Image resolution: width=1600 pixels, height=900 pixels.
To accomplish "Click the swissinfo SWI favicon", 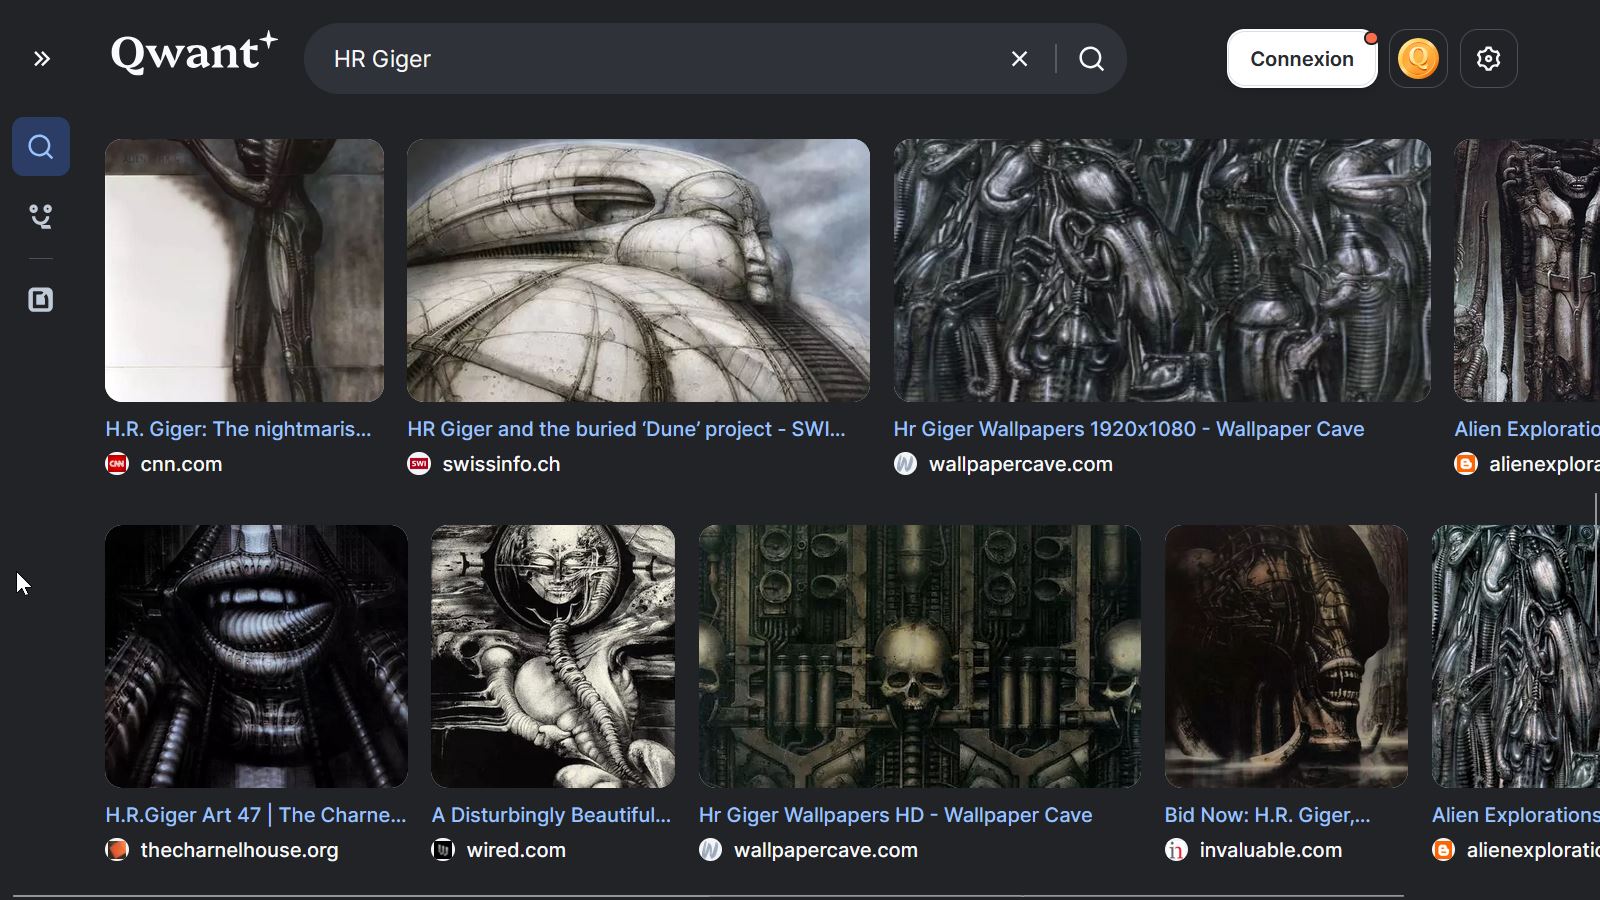I will pyautogui.click(x=419, y=464).
